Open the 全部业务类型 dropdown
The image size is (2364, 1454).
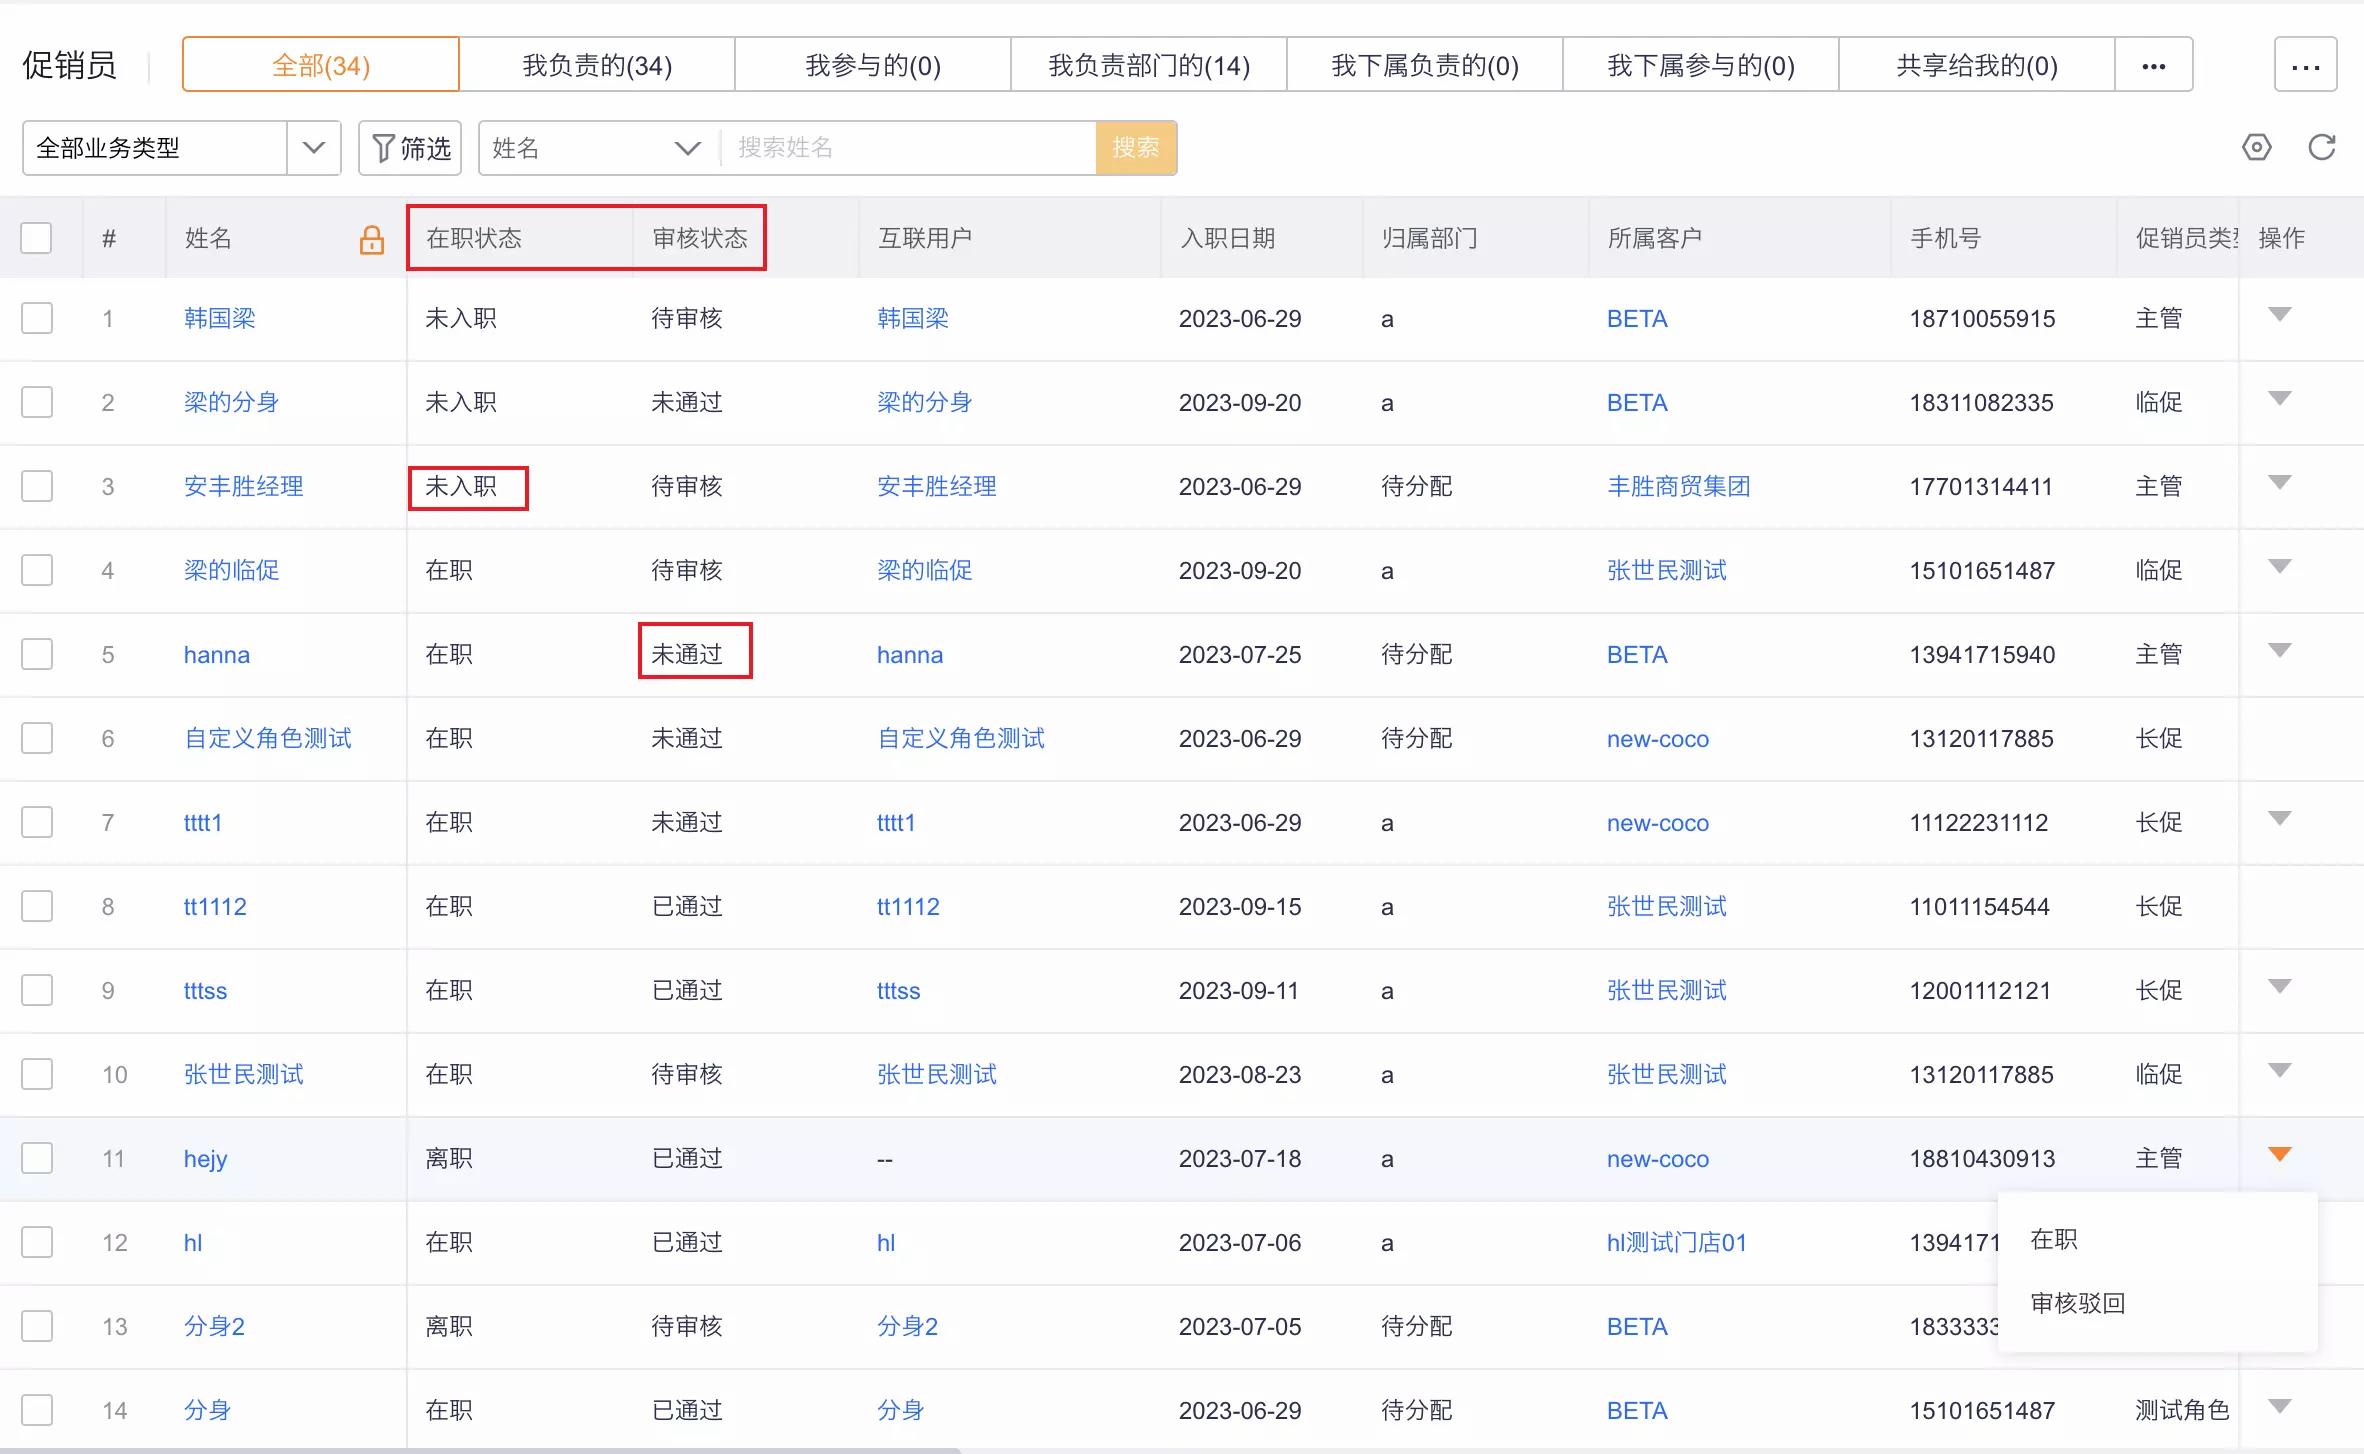pos(314,147)
